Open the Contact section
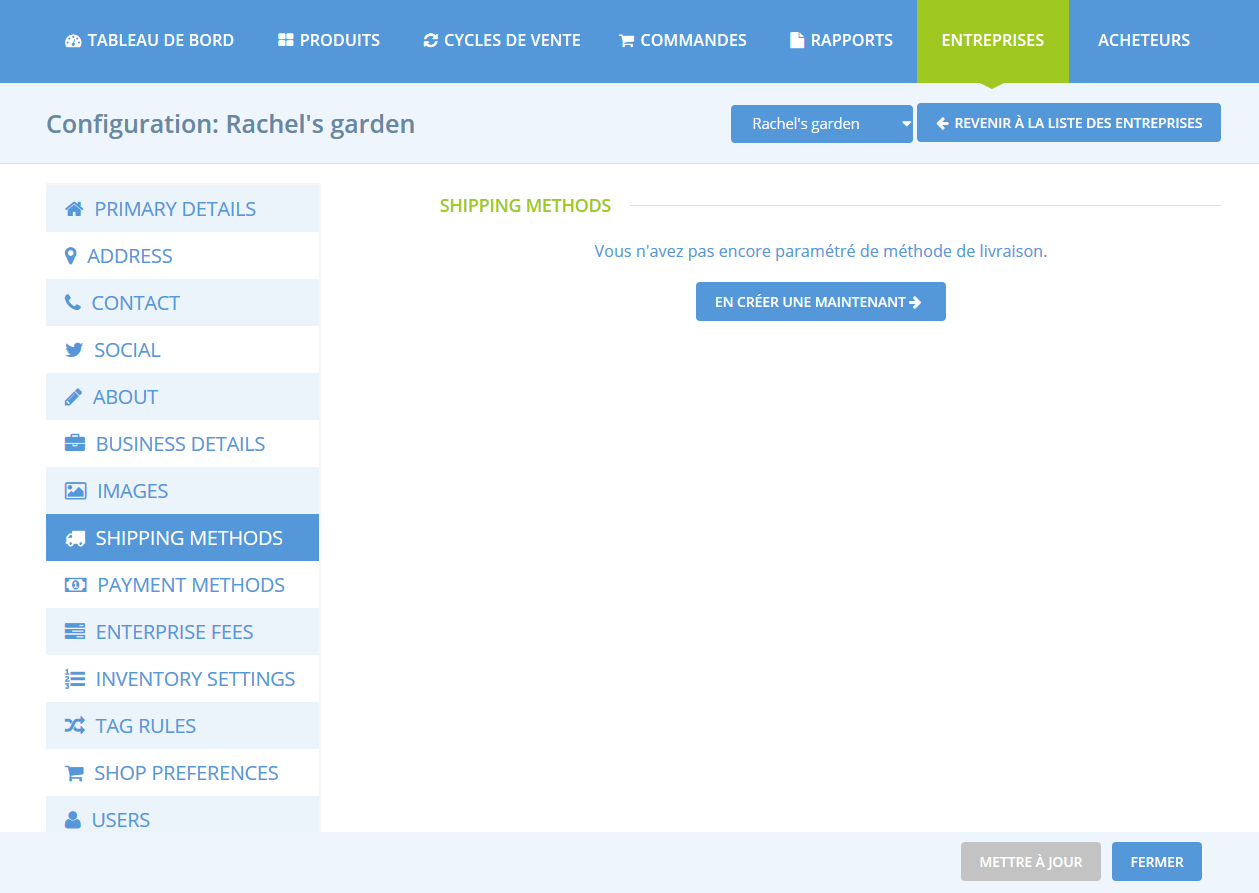The width and height of the screenshot is (1259, 893). (183, 303)
